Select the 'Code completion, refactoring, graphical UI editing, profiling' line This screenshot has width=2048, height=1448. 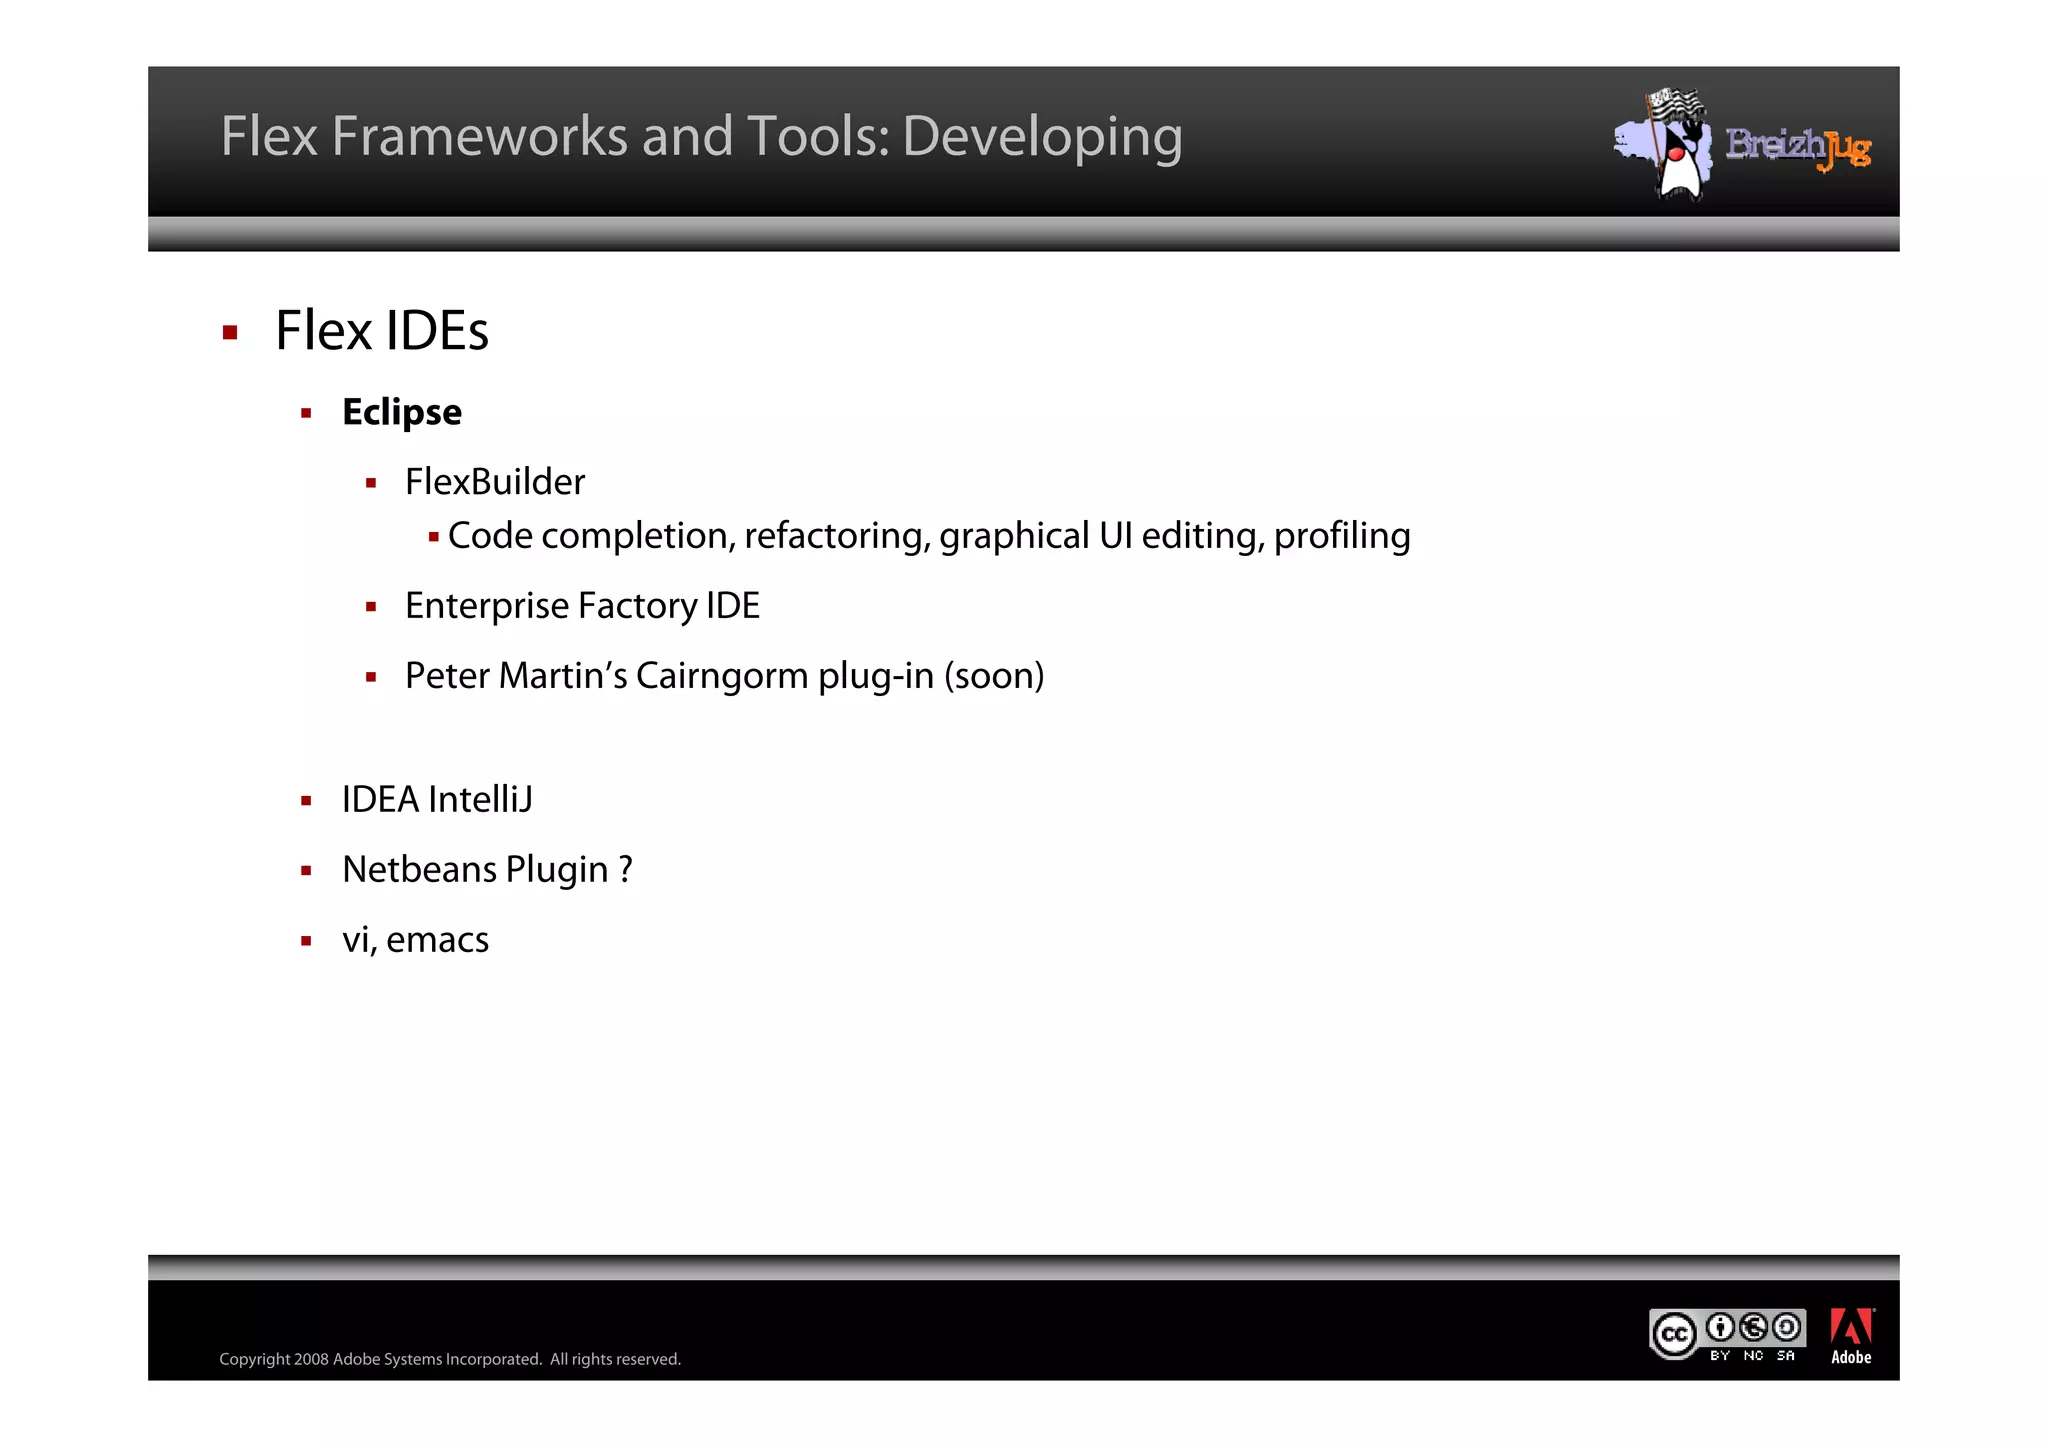point(929,536)
